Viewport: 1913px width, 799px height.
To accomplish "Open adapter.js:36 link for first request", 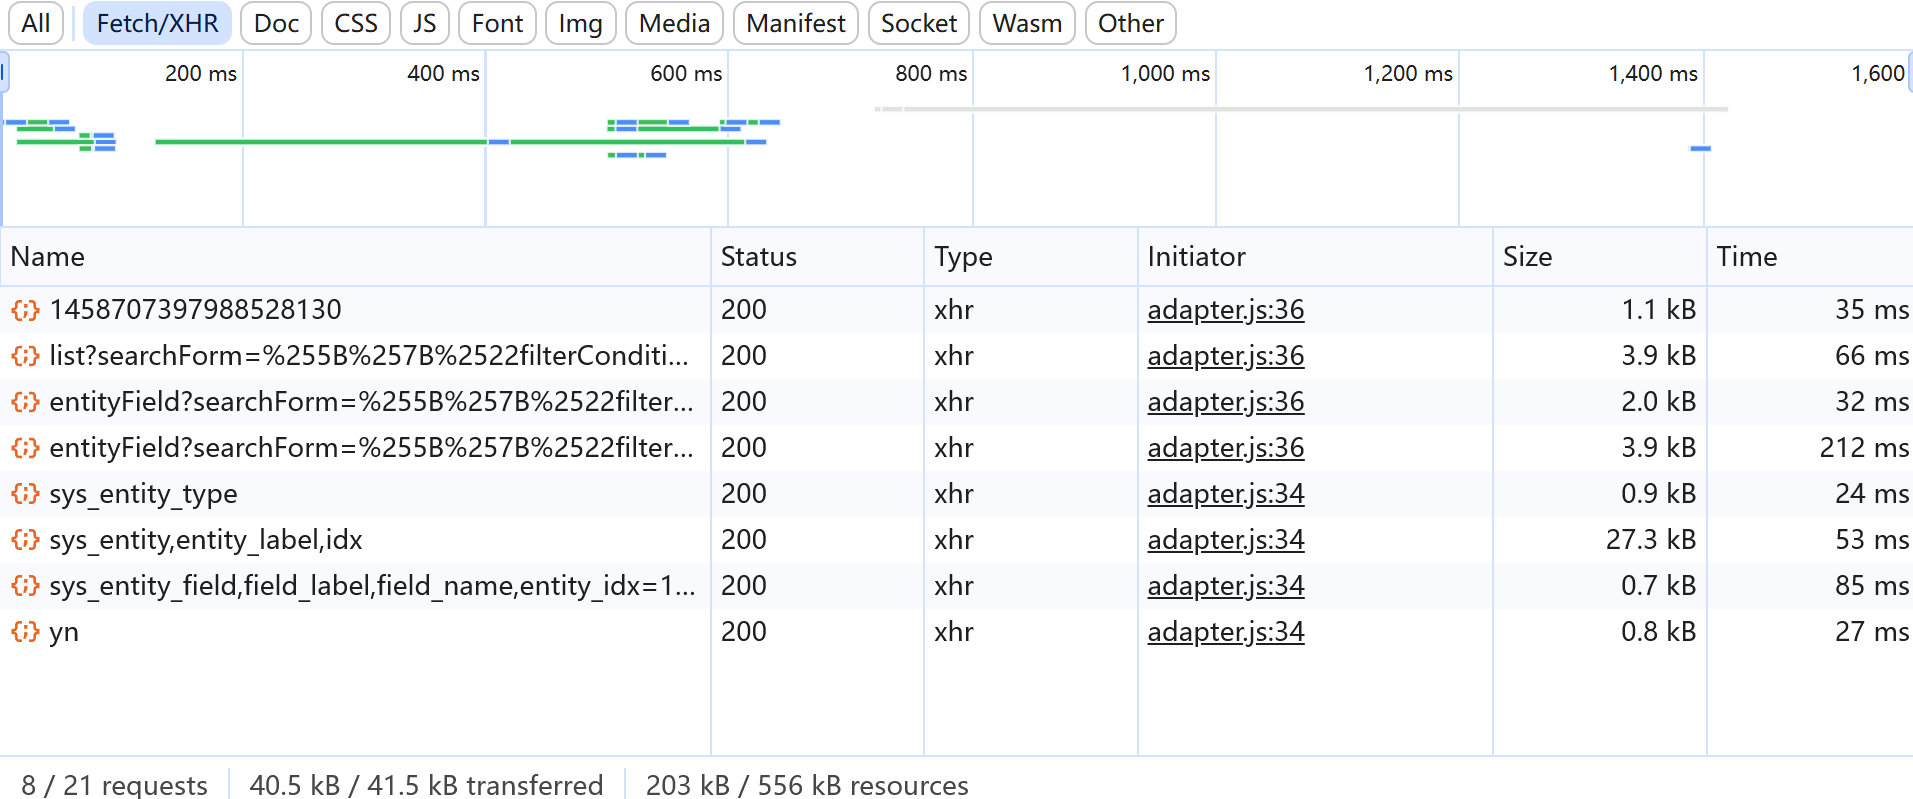I will tap(1225, 310).
